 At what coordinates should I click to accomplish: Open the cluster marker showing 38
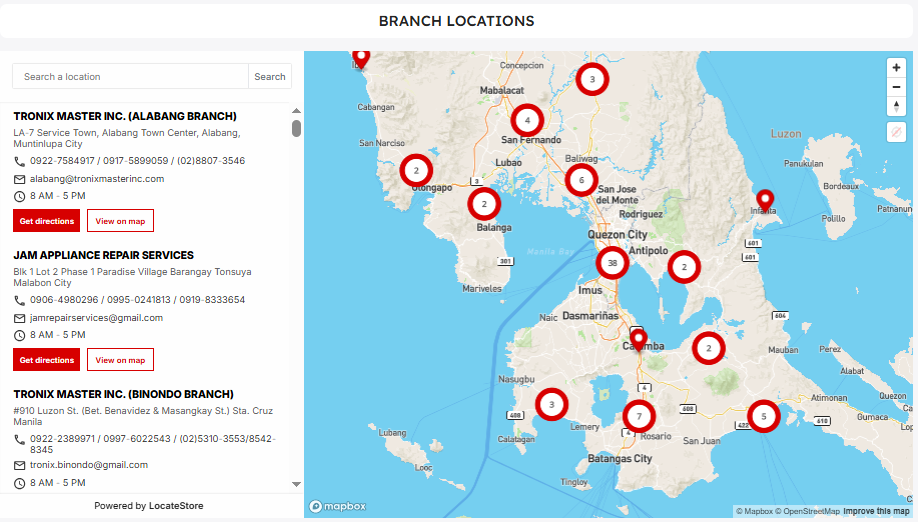(612, 263)
